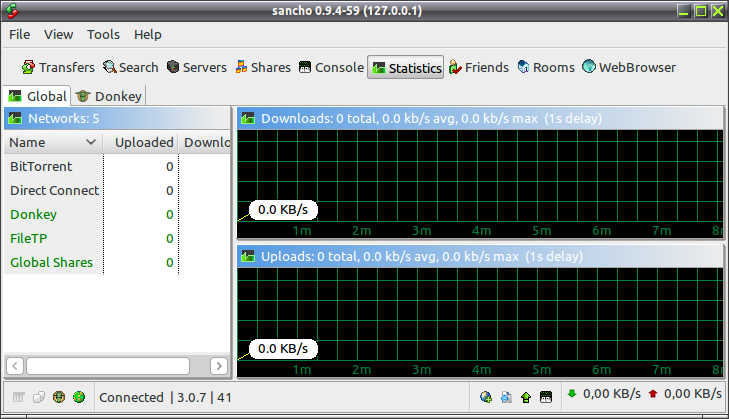Click the 0.0 KB/s label in Uploads graph
The width and height of the screenshot is (729, 419).
click(x=283, y=349)
